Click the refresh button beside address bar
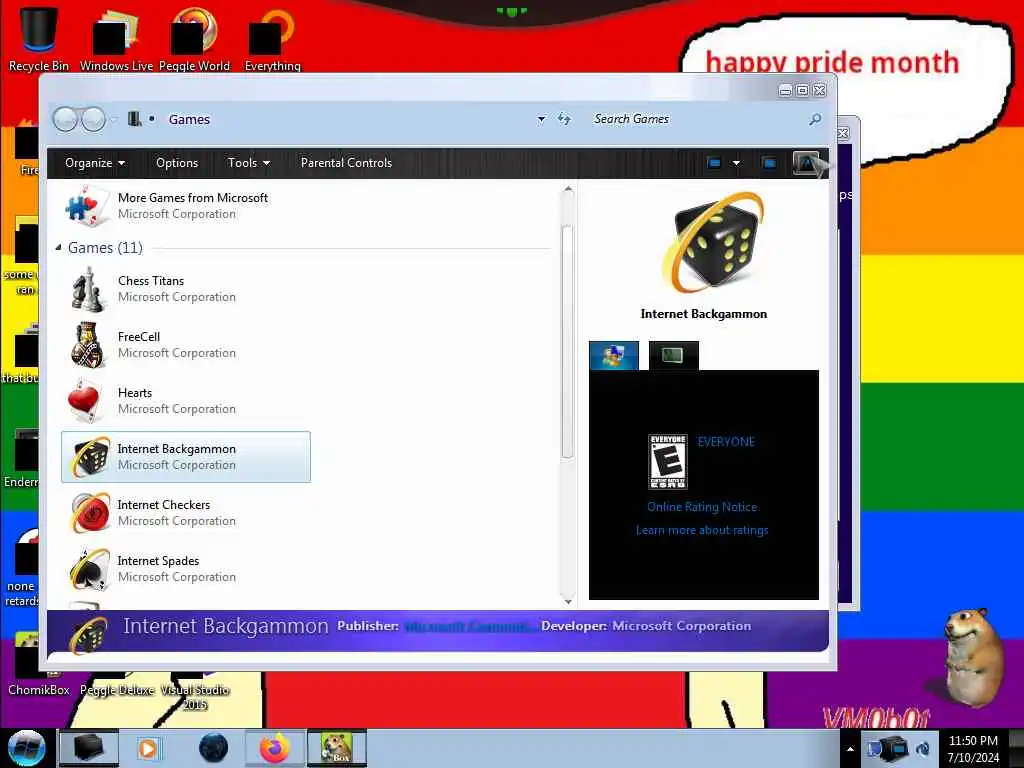The width and height of the screenshot is (1024, 768). coord(564,119)
